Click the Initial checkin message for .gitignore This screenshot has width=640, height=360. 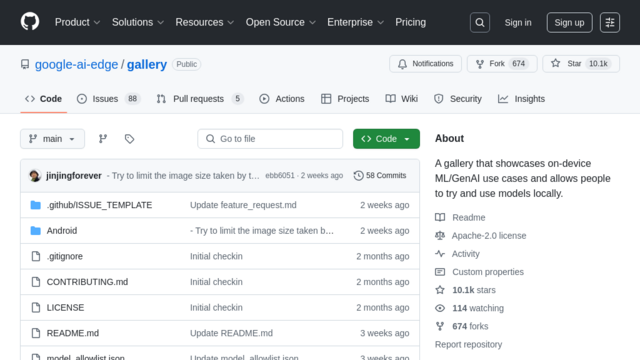tap(216, 256)
